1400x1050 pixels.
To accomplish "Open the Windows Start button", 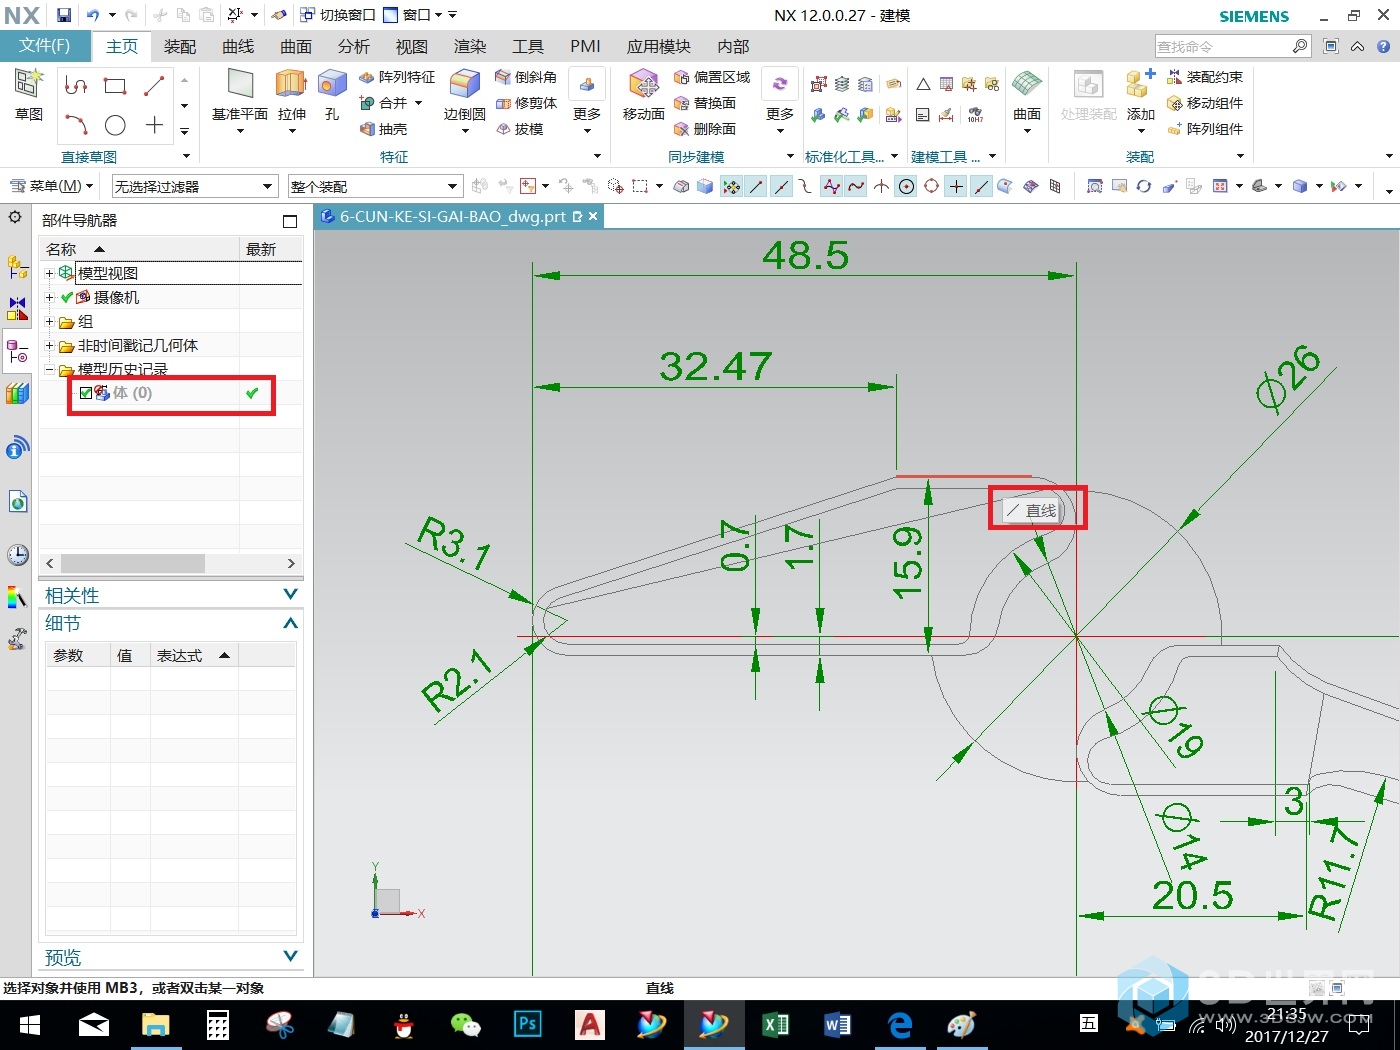I will tap(30, 1025).
